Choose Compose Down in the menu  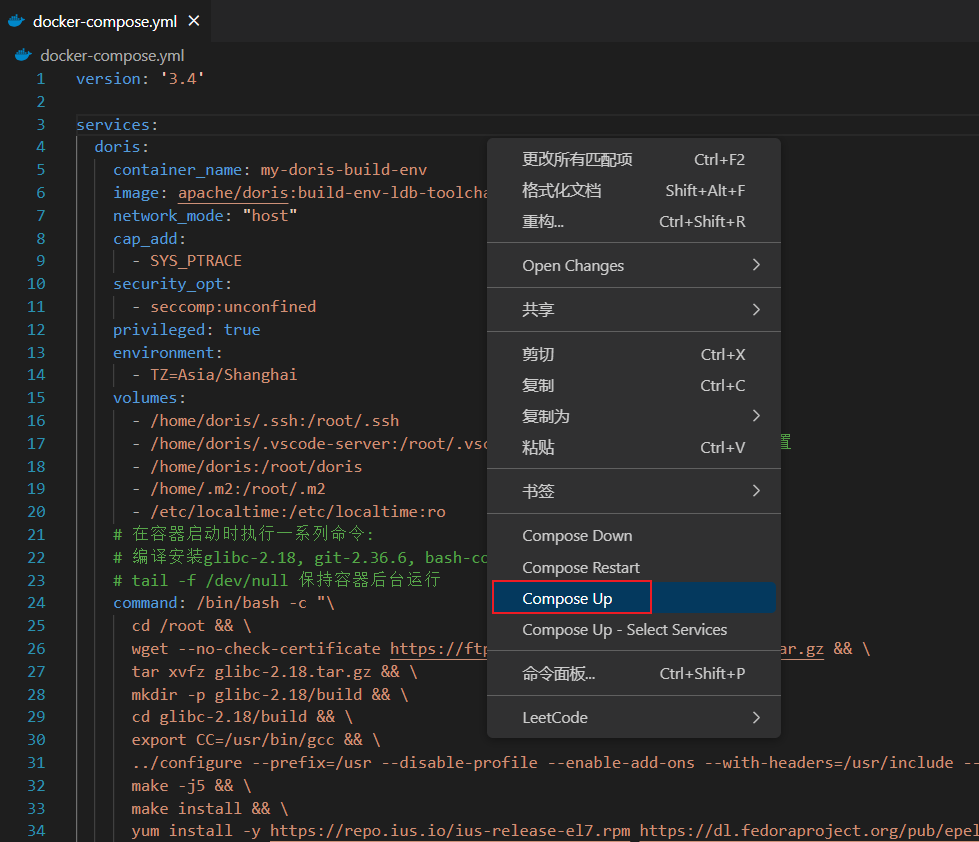click(x=577, y=536)
